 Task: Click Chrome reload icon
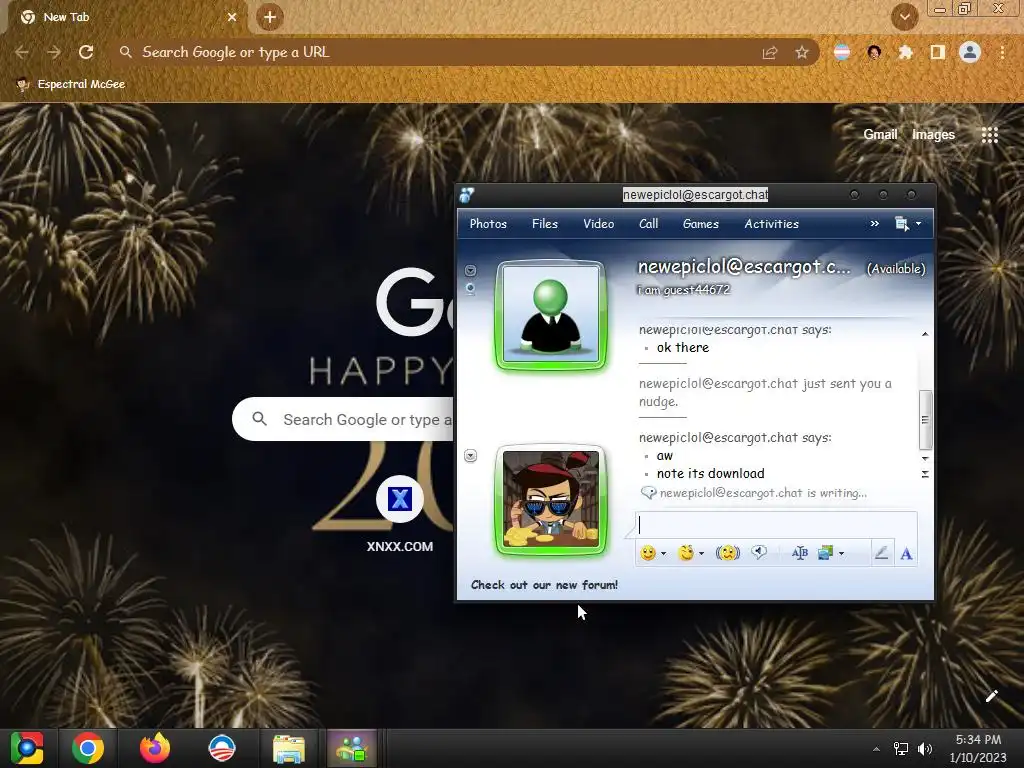[86, 52]
